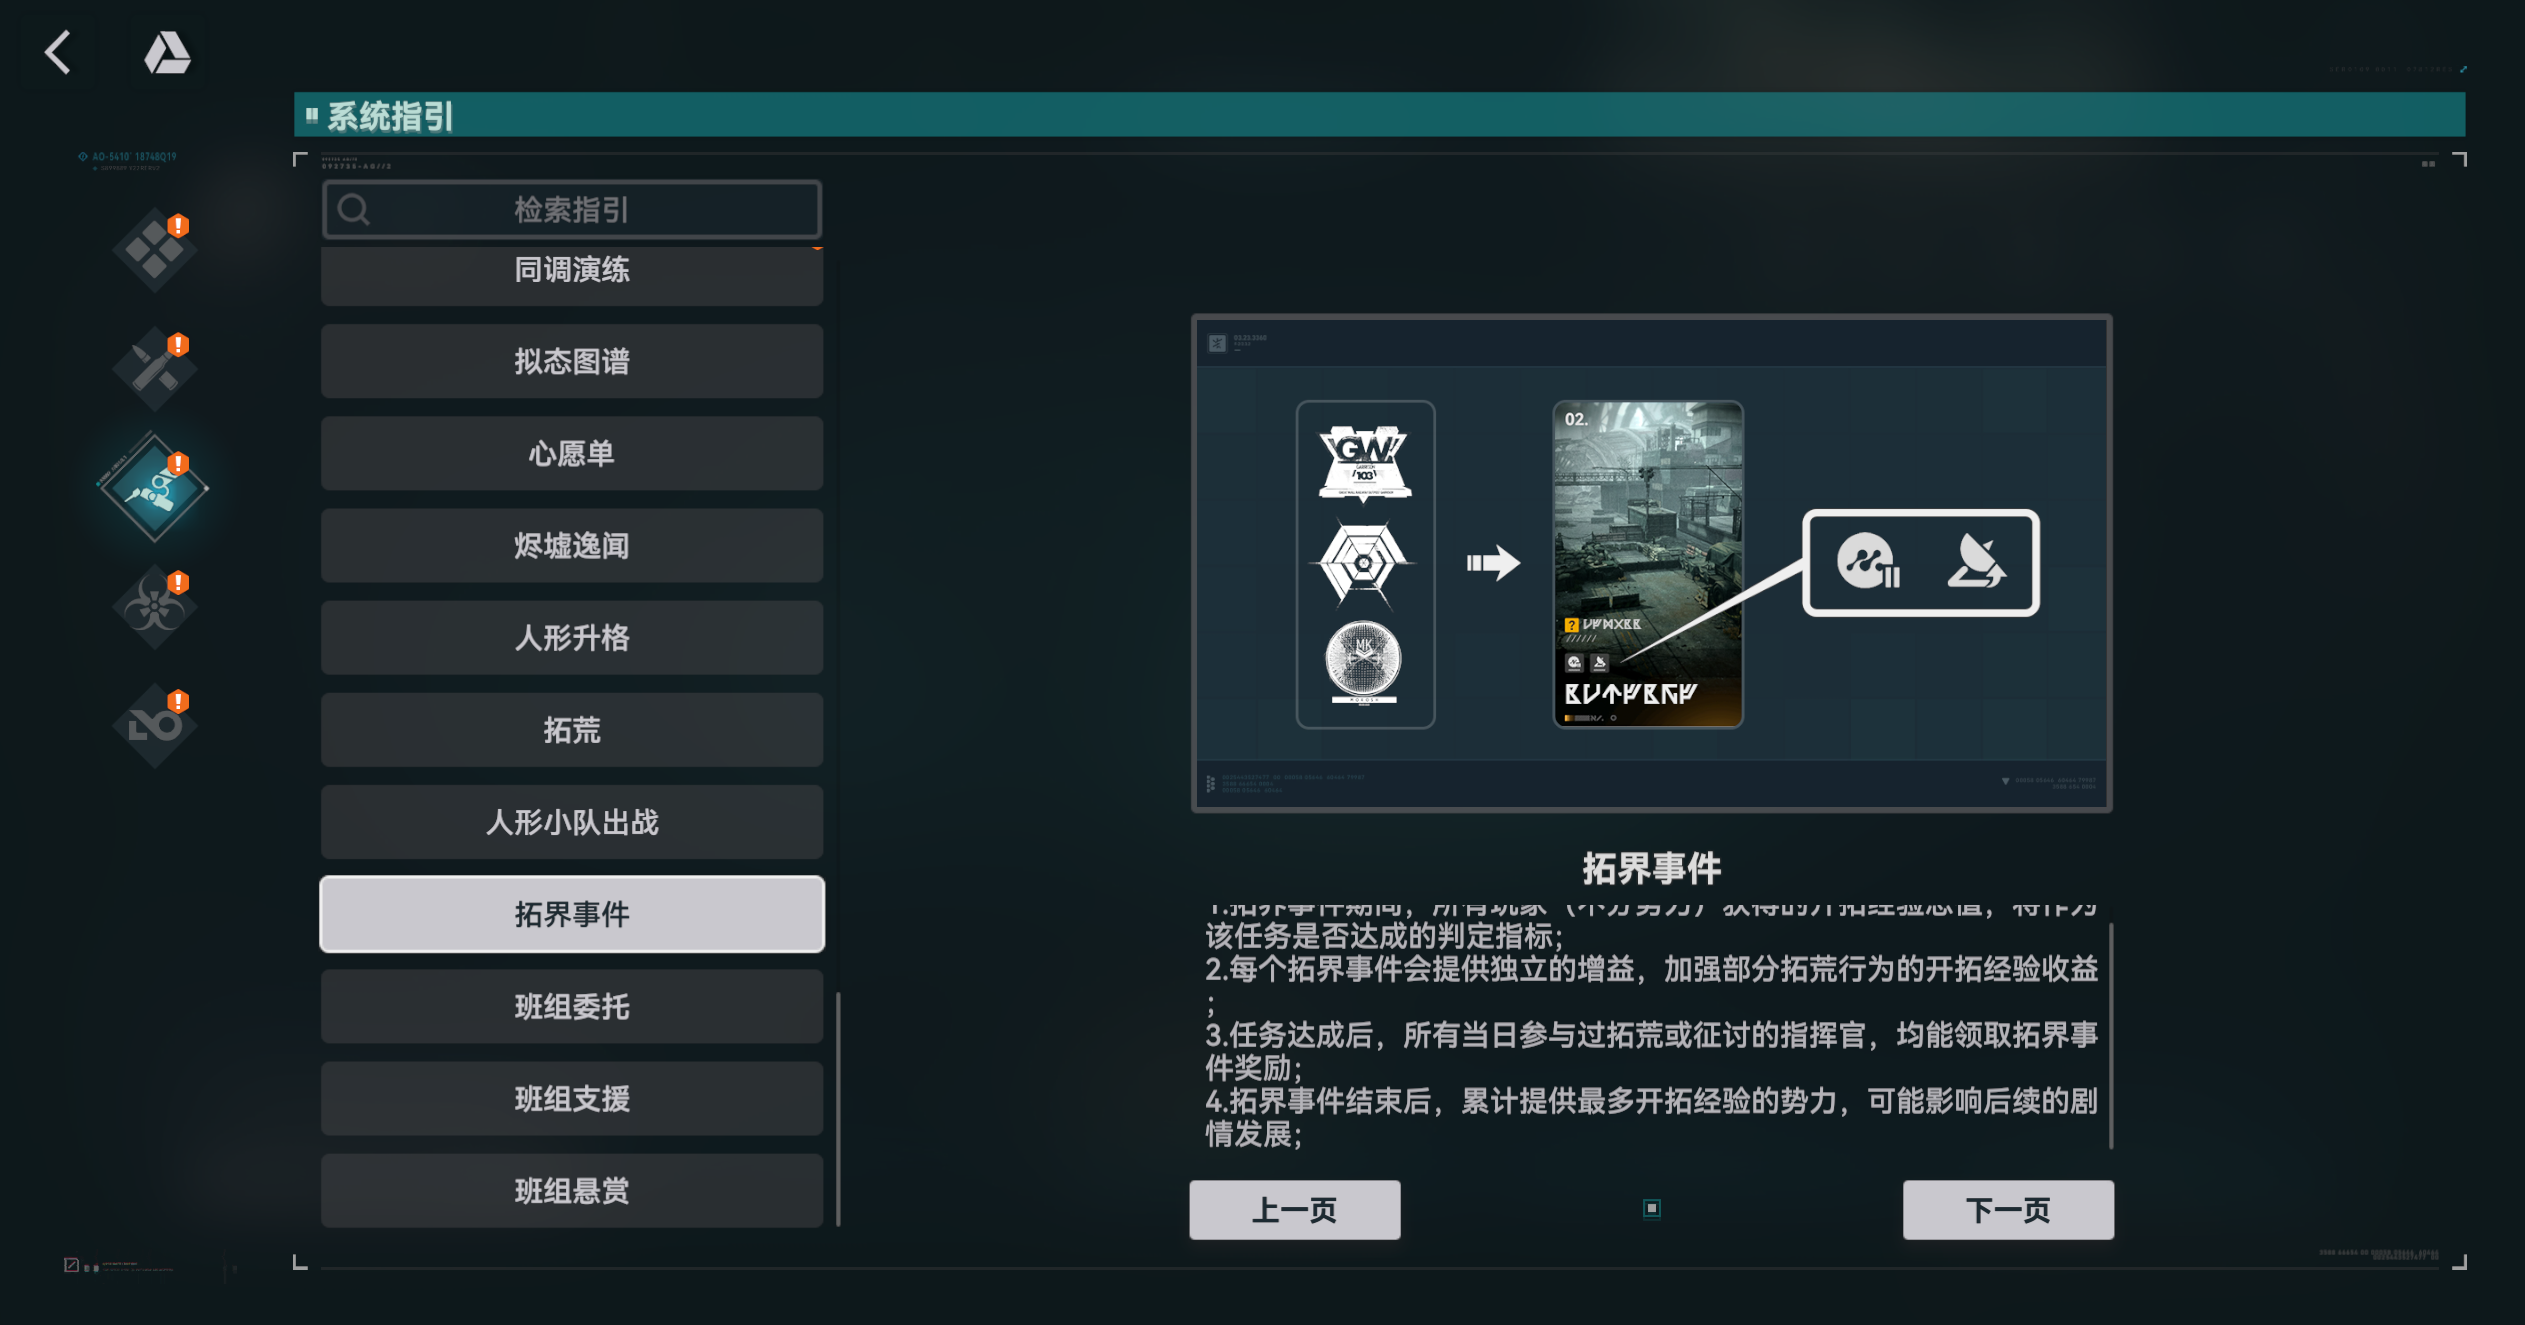Select the 班组委托 guide entry
Viewport: 2525px width, 1325px height.
click(572, 1006)
